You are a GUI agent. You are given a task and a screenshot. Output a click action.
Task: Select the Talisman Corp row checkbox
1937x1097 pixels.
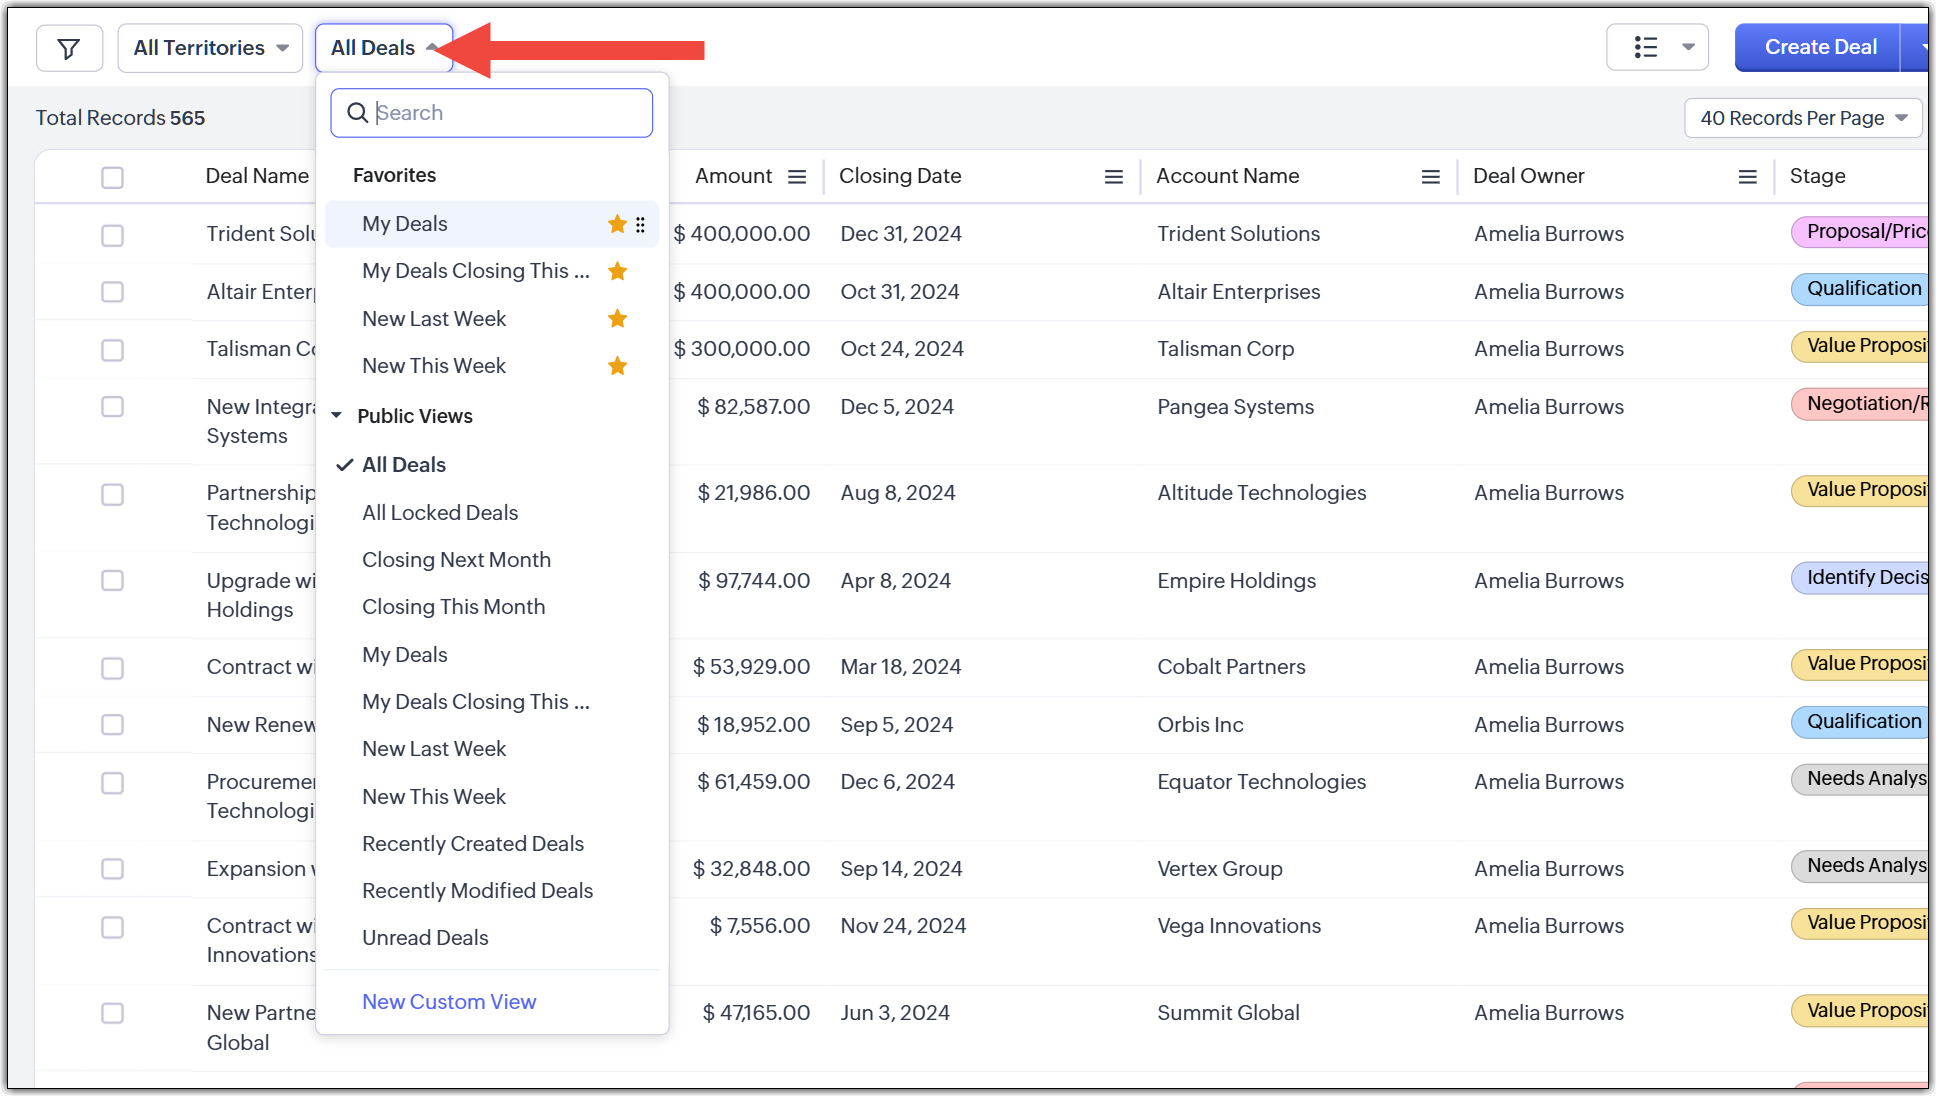(x=112, y=350)
